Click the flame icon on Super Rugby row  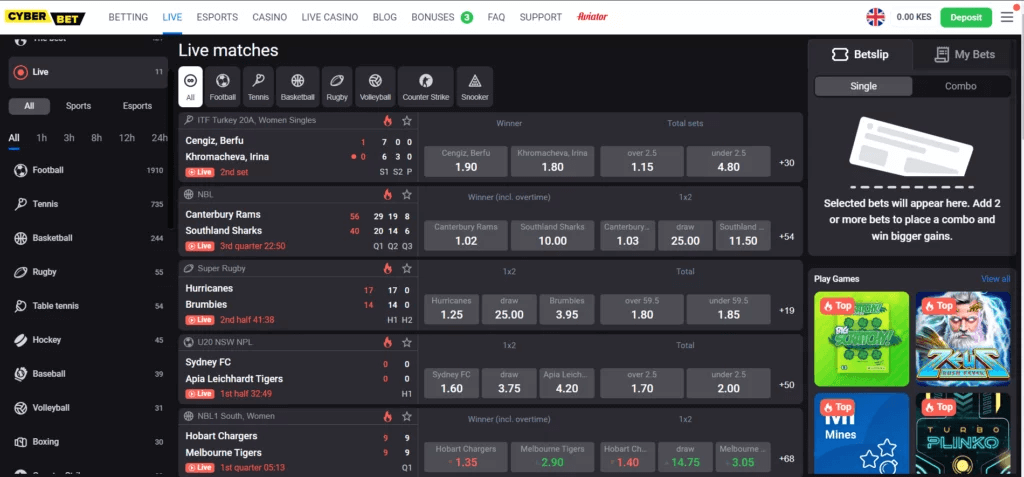tap(388, 269)
